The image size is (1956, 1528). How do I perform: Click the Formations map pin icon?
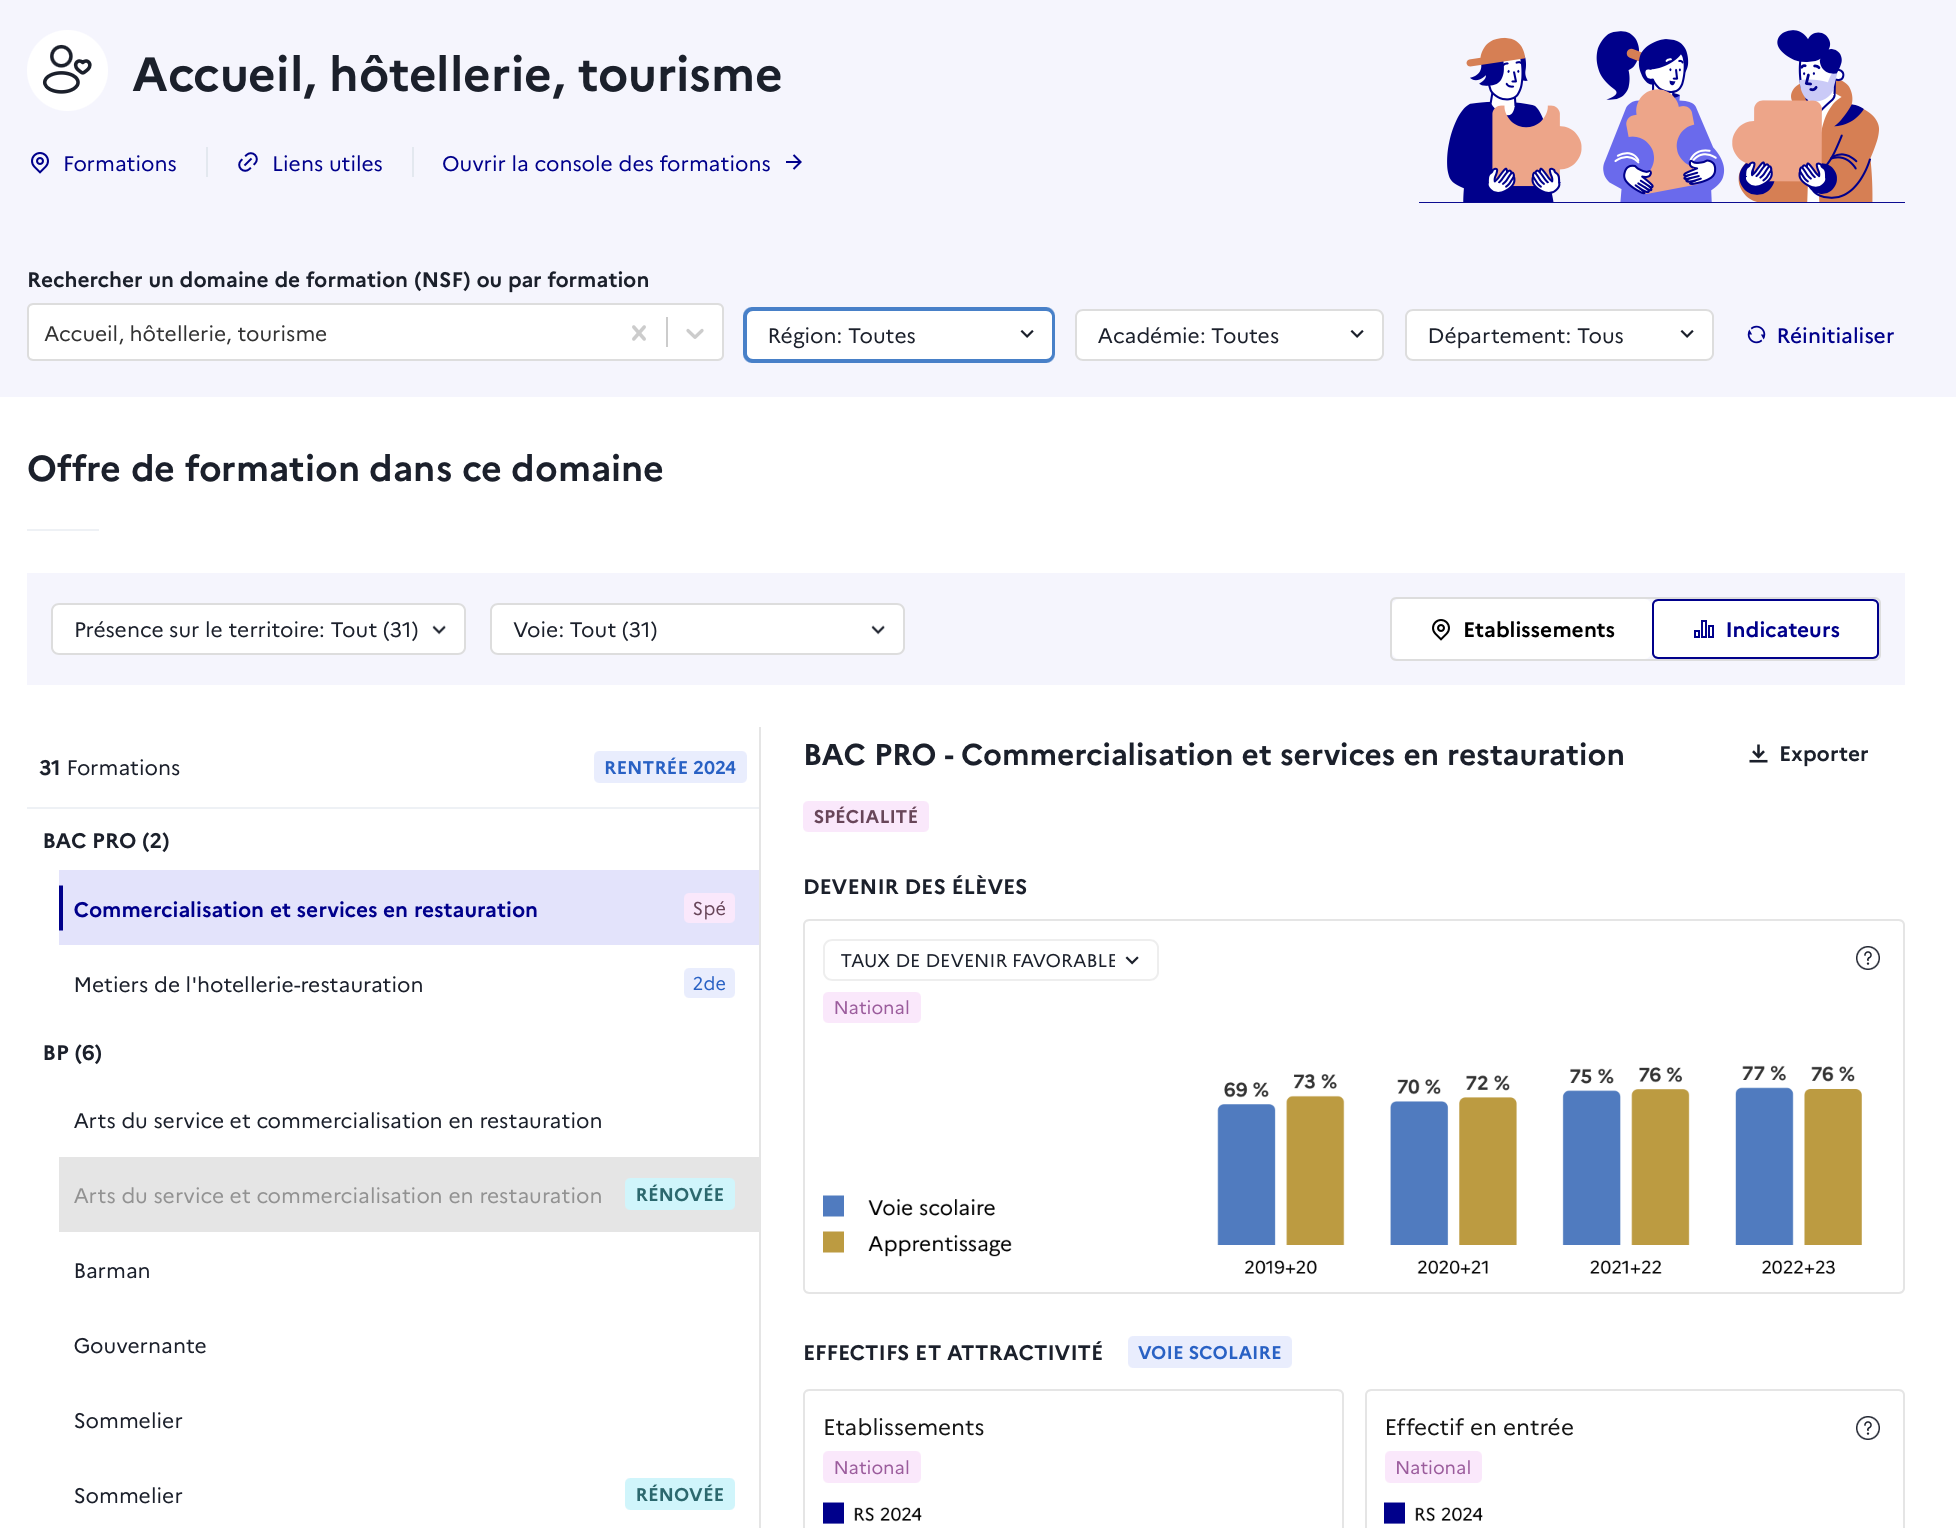pos(40,163)
